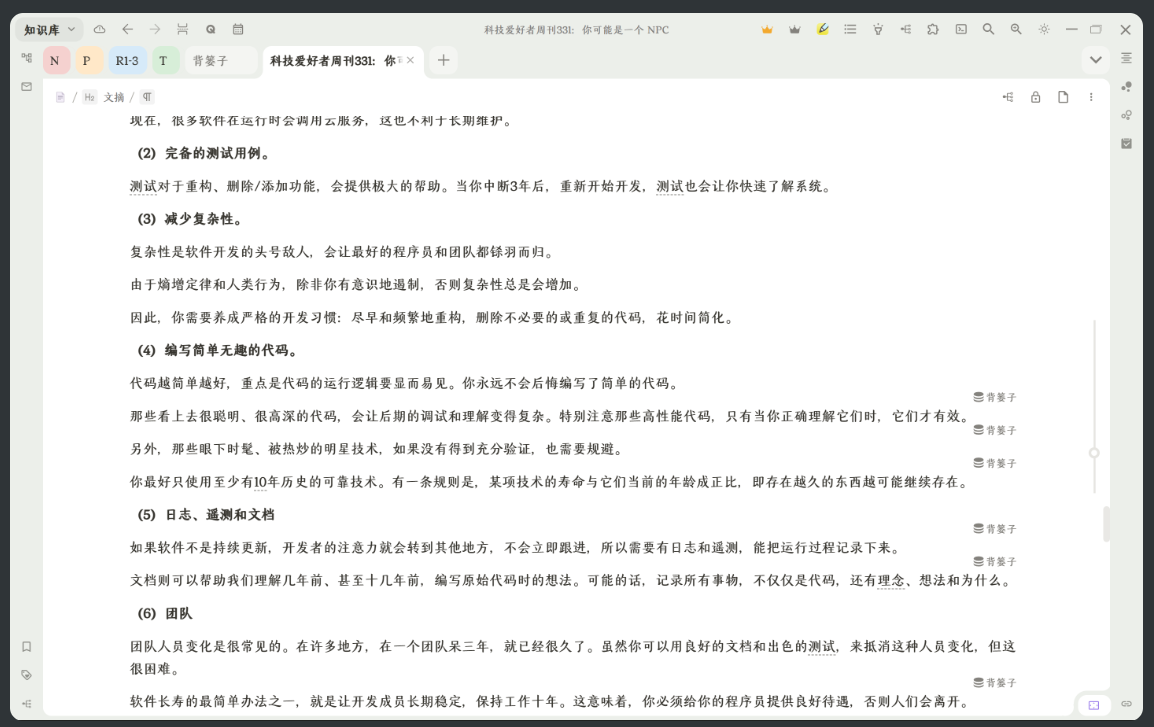
Task: Click the list lines icon in top bar
Action: point(850,29)
